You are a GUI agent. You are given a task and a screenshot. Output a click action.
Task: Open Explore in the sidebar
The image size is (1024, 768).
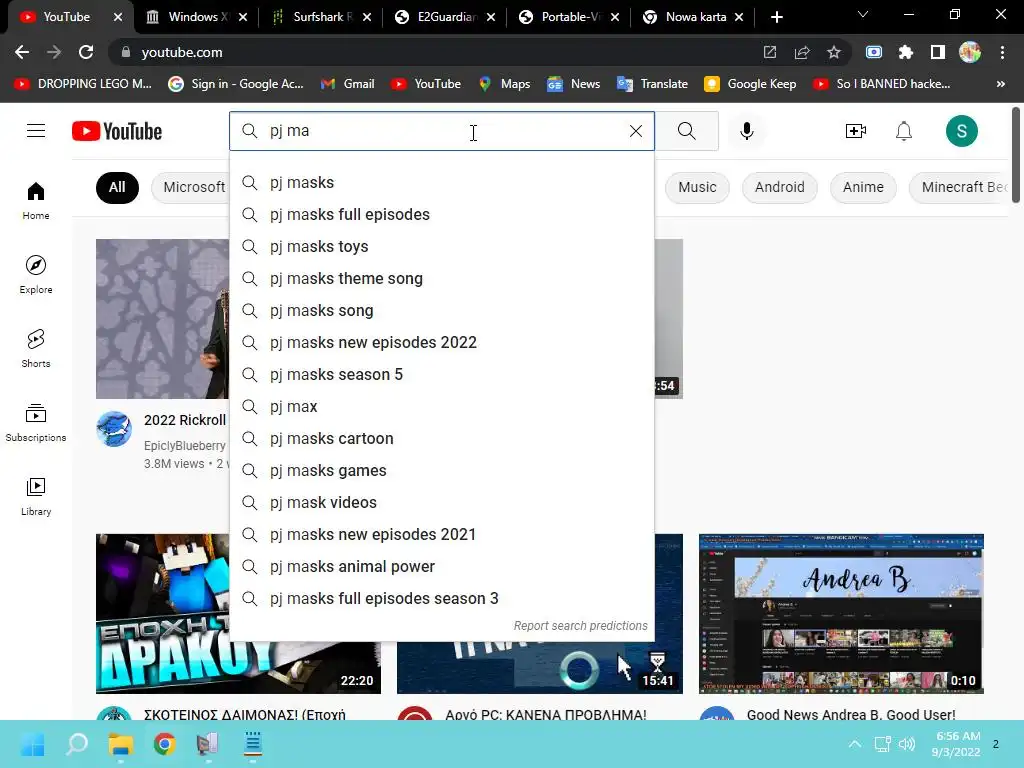pos(36,274)
